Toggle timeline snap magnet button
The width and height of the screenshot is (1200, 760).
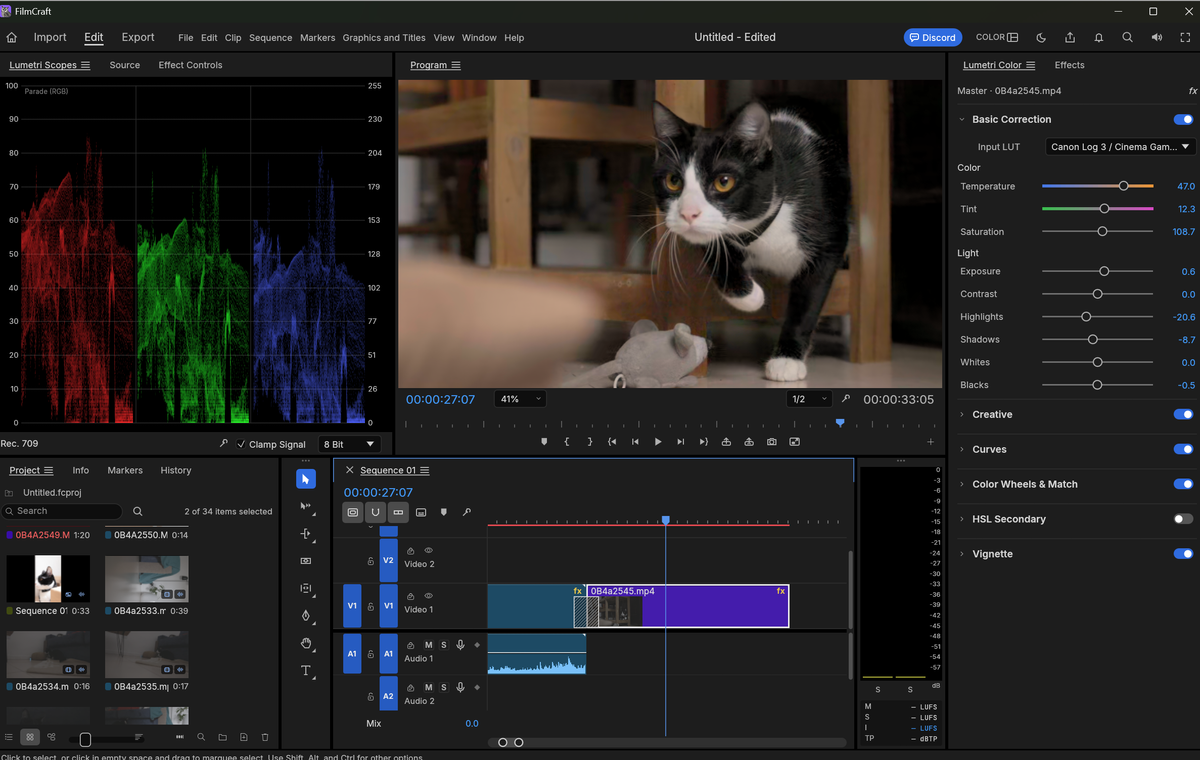pos(375,512)
